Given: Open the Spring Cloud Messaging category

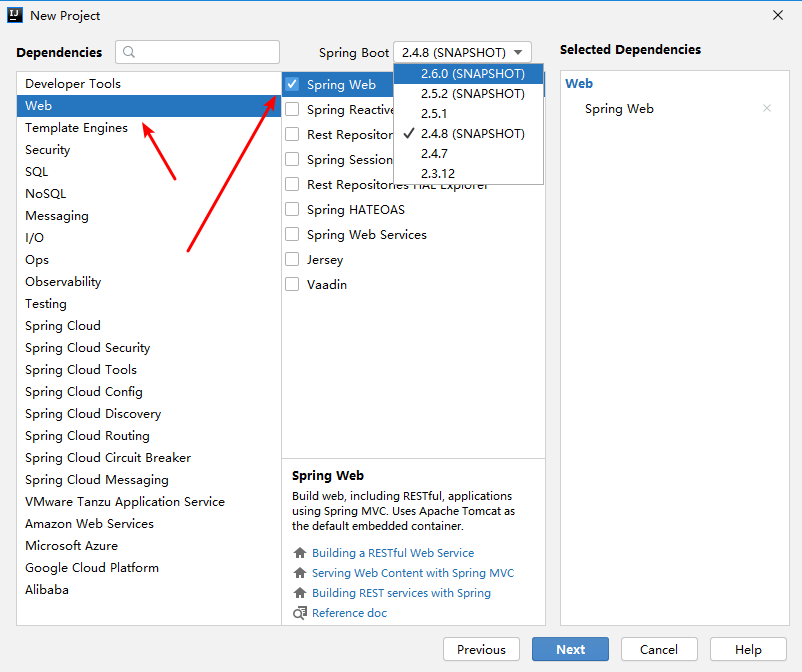Looking at the screenshot, I should click(x=149, y=479).
